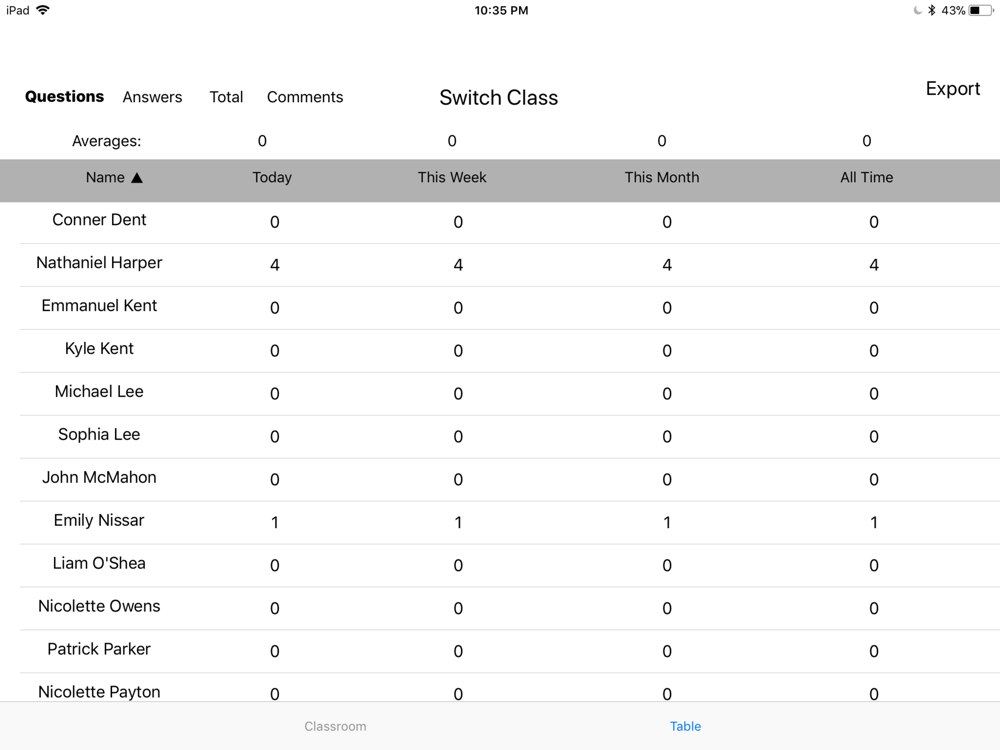The image size is (1000, 750).
Task: Open the Comments segment
Action: (305, 97)
